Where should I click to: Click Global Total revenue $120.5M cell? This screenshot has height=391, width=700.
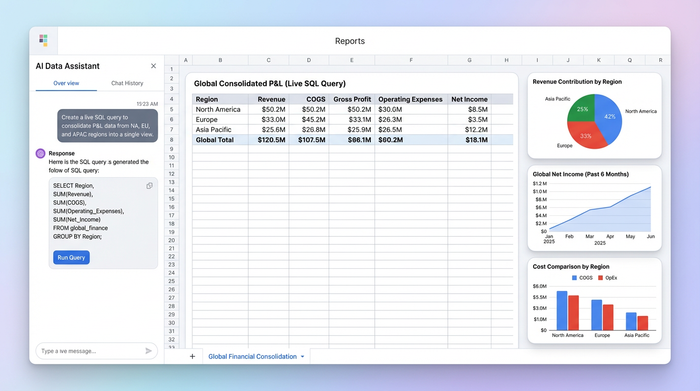pyautogui.click(x=269, y=140)
